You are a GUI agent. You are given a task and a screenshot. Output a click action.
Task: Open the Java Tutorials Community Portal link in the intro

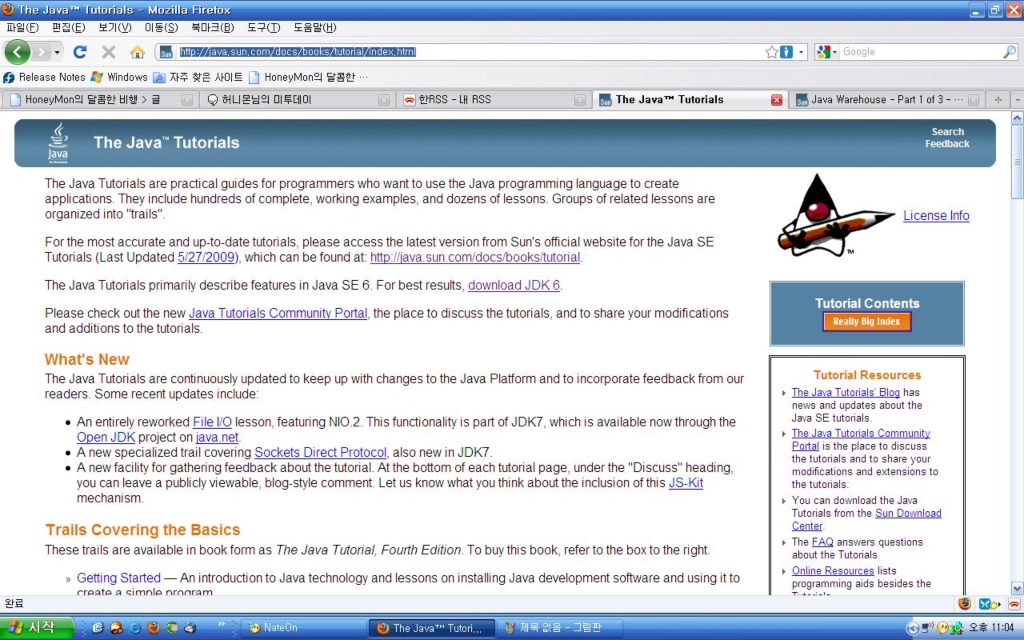pos(278,313)
